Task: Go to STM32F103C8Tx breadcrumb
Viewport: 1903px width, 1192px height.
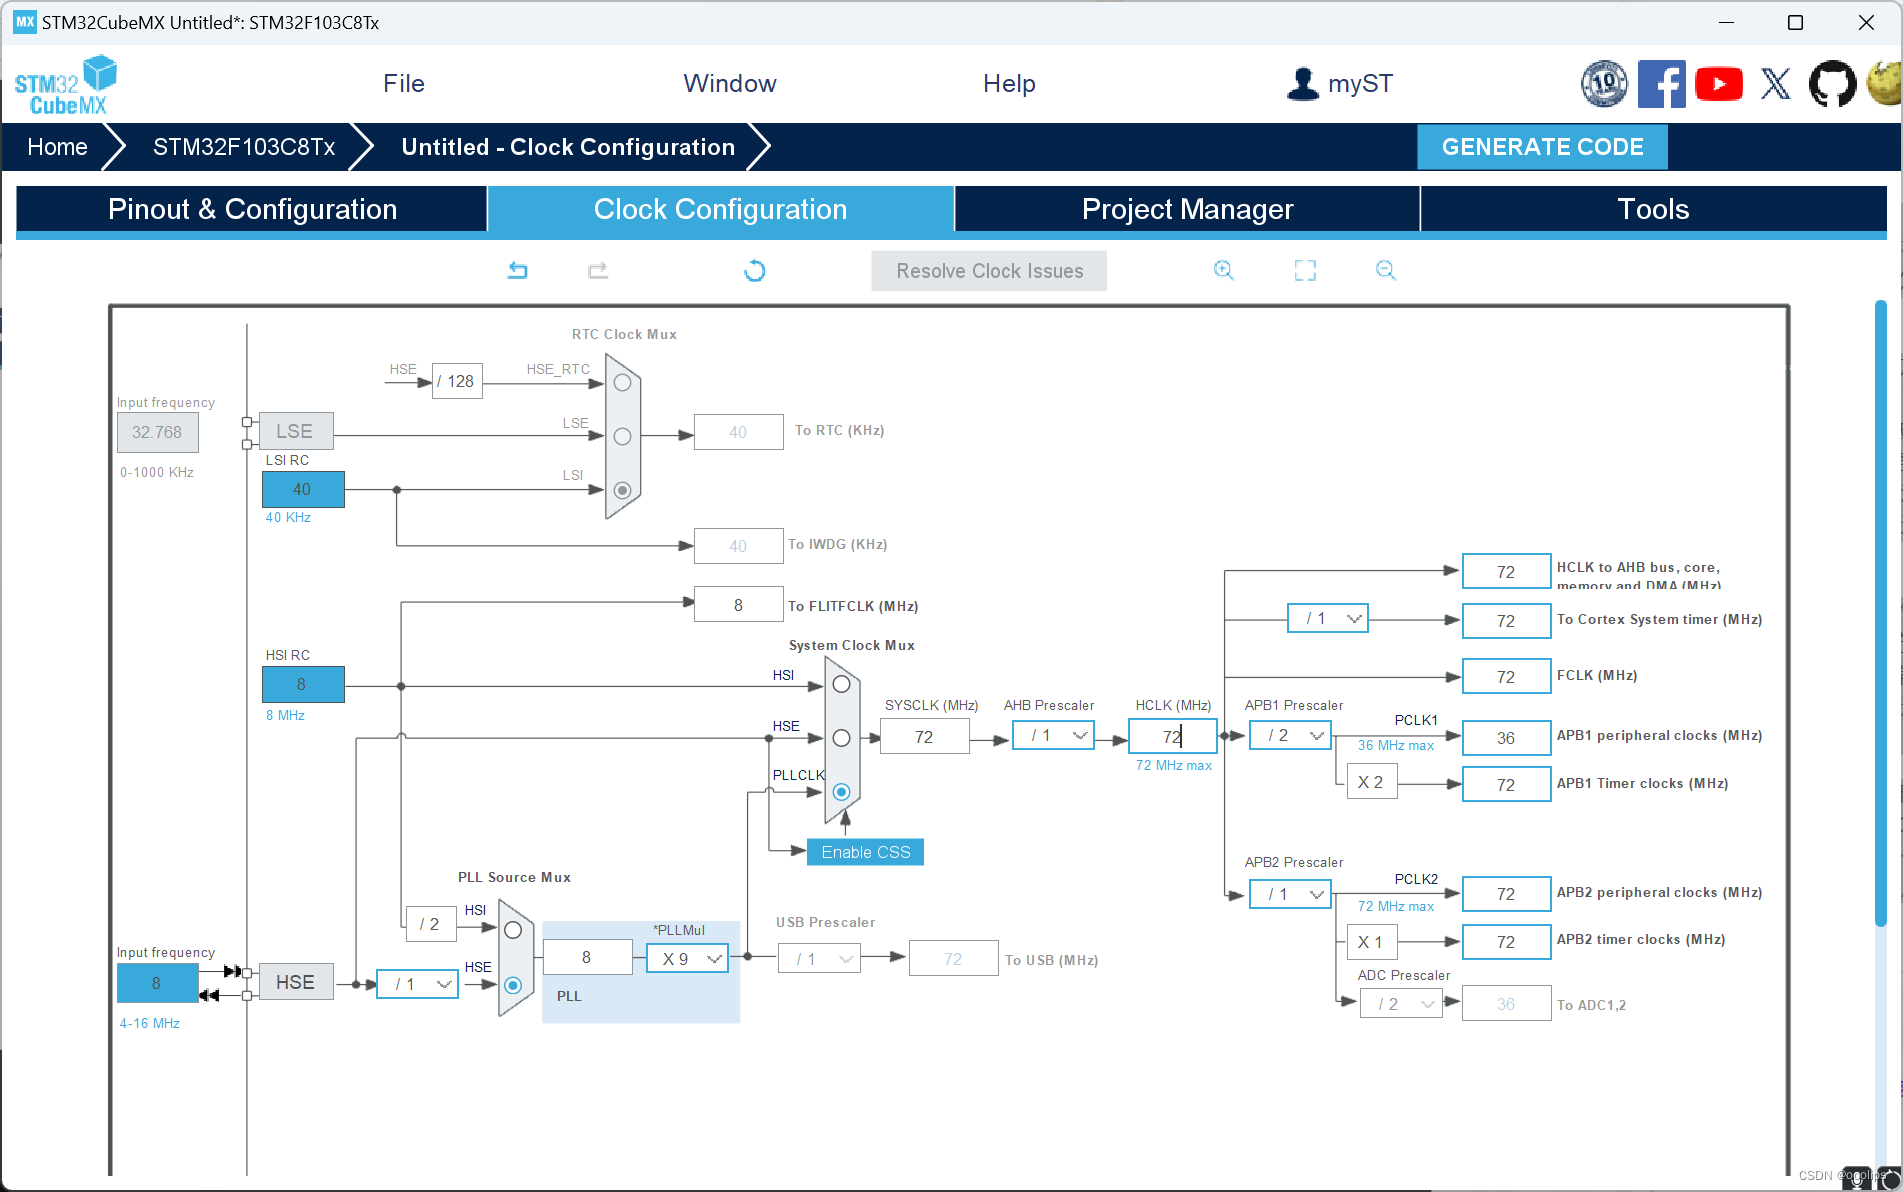Action: [244, 147]
